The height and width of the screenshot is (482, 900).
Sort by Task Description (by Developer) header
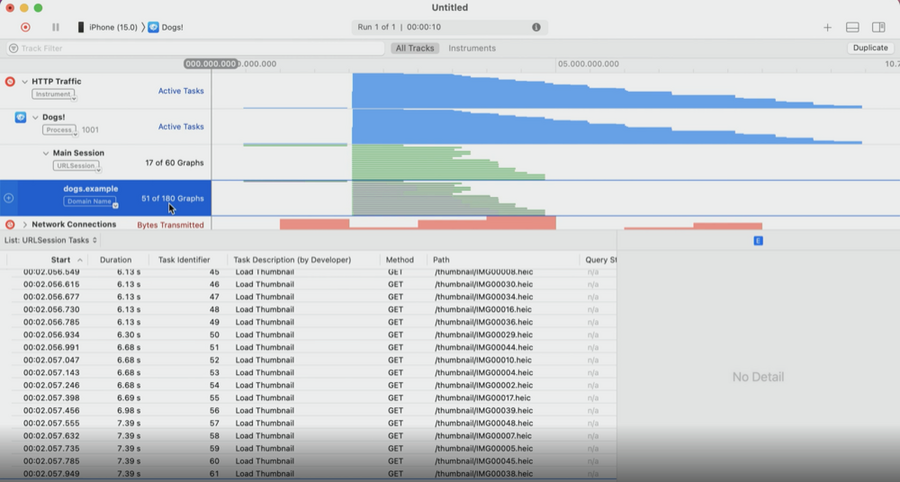[x=292, y=260]
